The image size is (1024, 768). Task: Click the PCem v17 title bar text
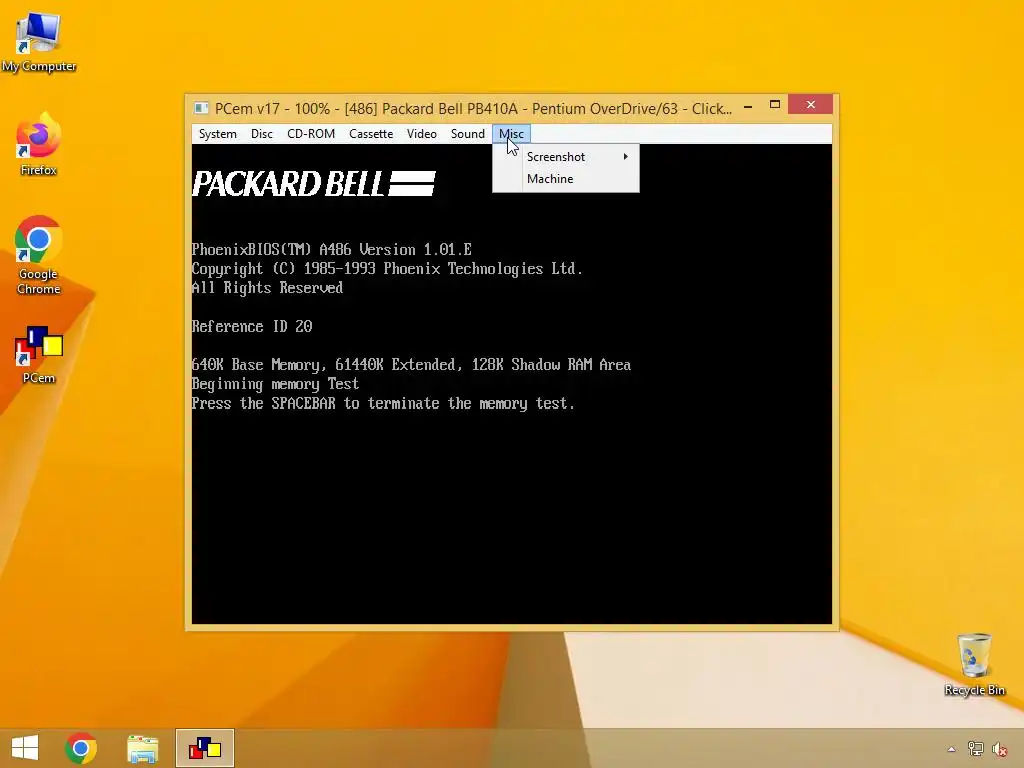(473, 108)
